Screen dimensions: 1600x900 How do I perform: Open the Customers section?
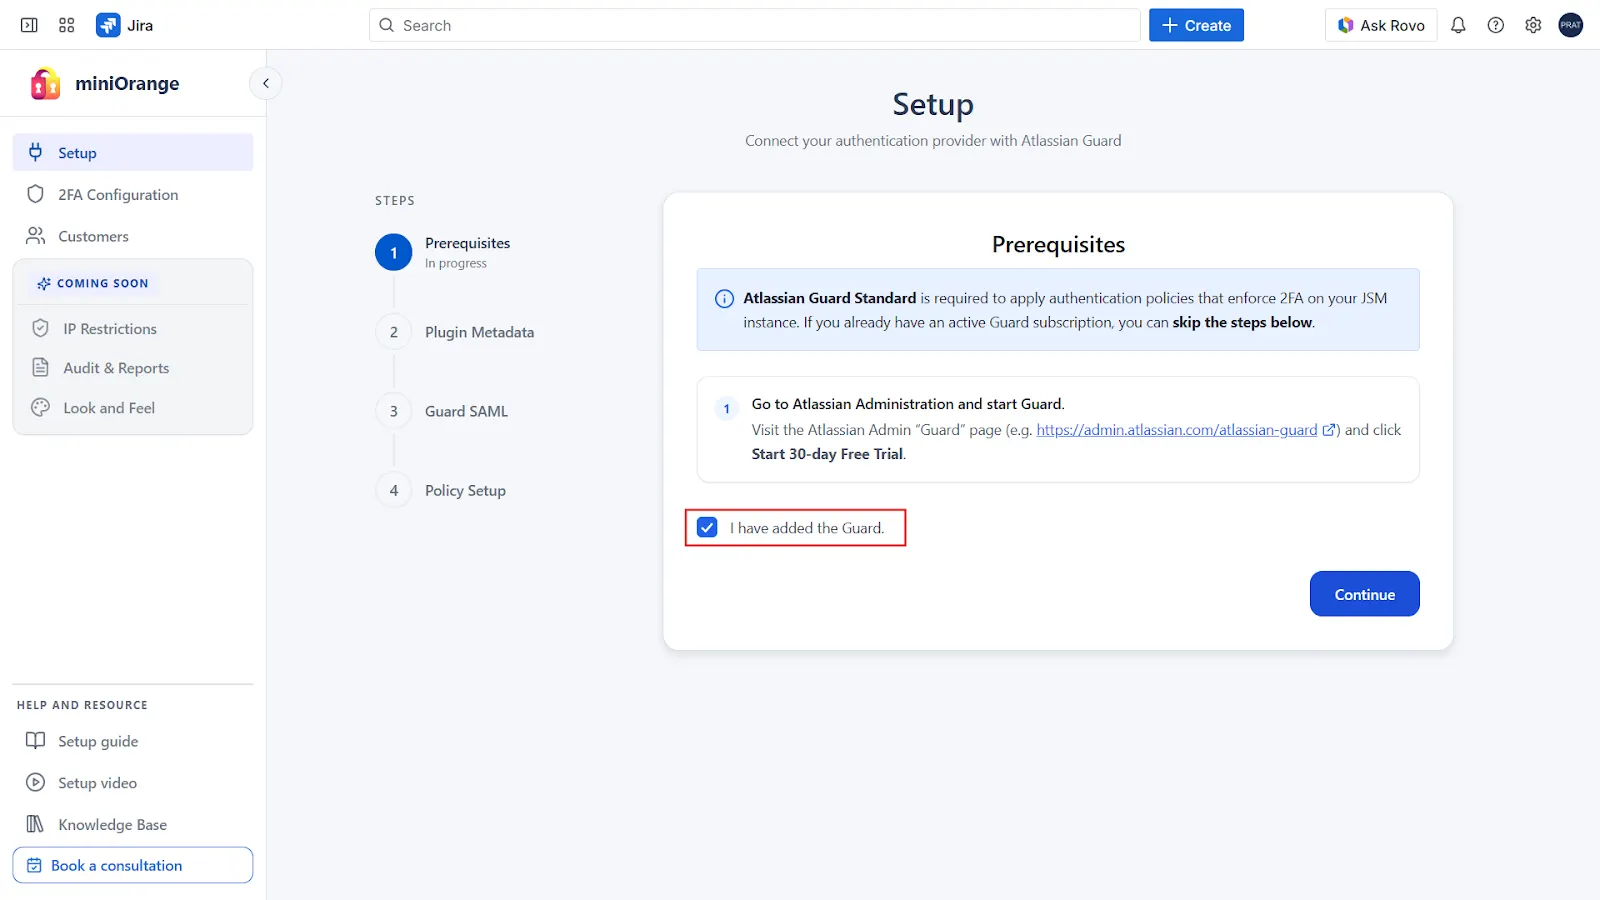pos(93,236)
